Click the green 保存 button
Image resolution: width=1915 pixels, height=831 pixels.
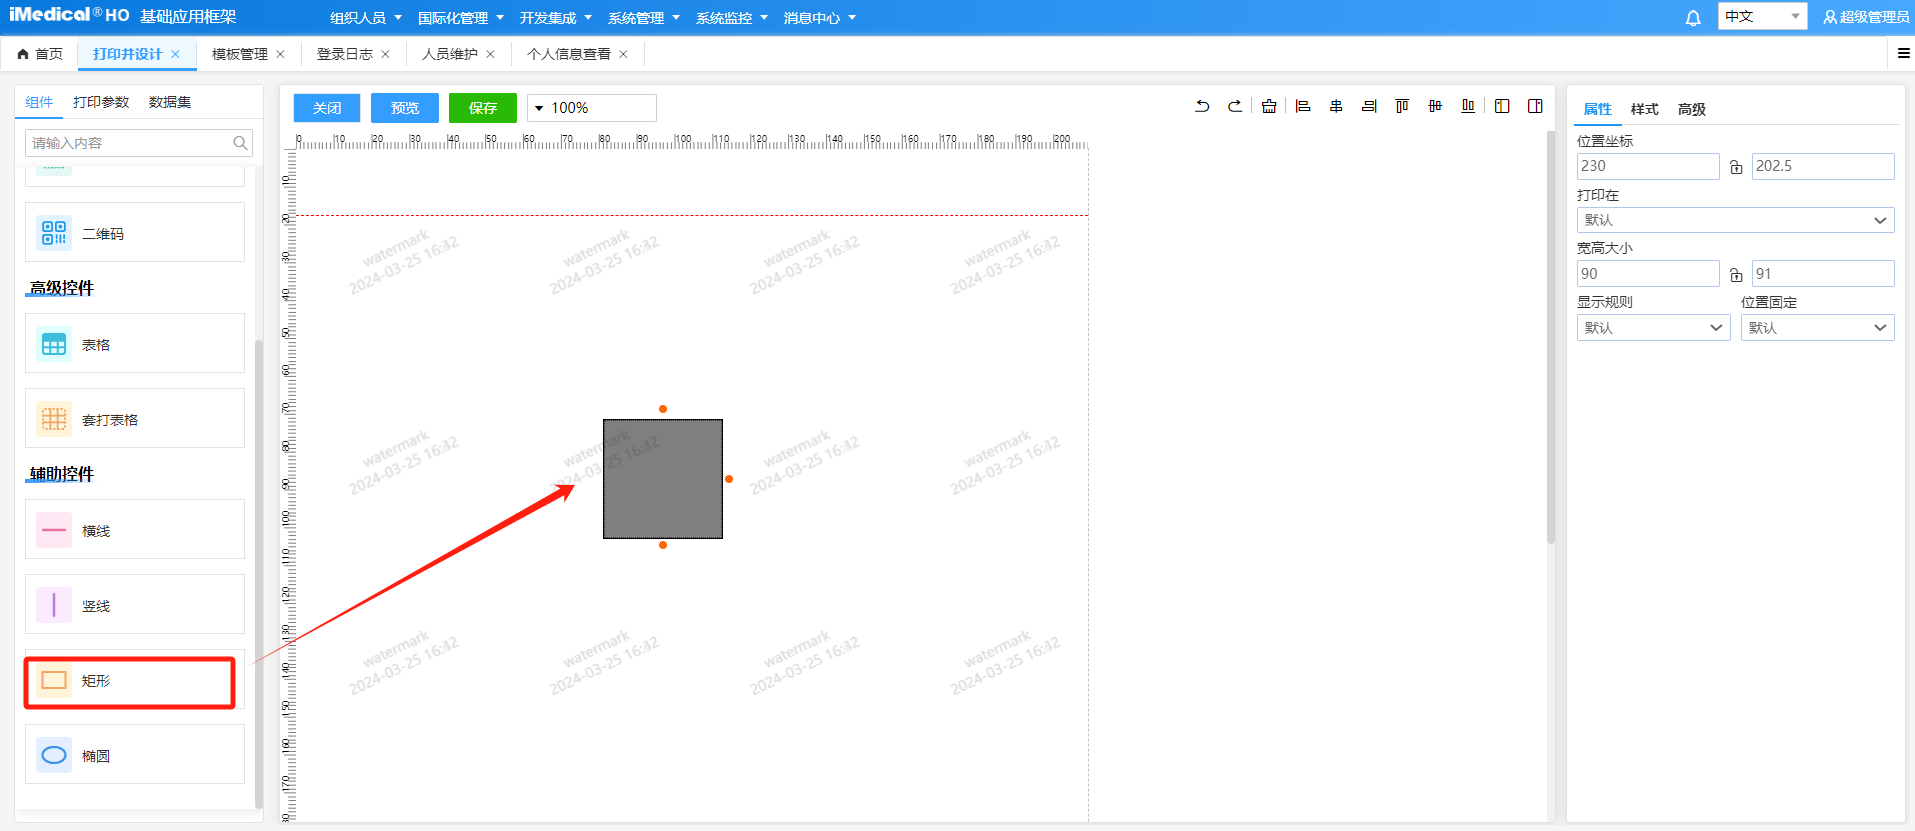(483, 108)
